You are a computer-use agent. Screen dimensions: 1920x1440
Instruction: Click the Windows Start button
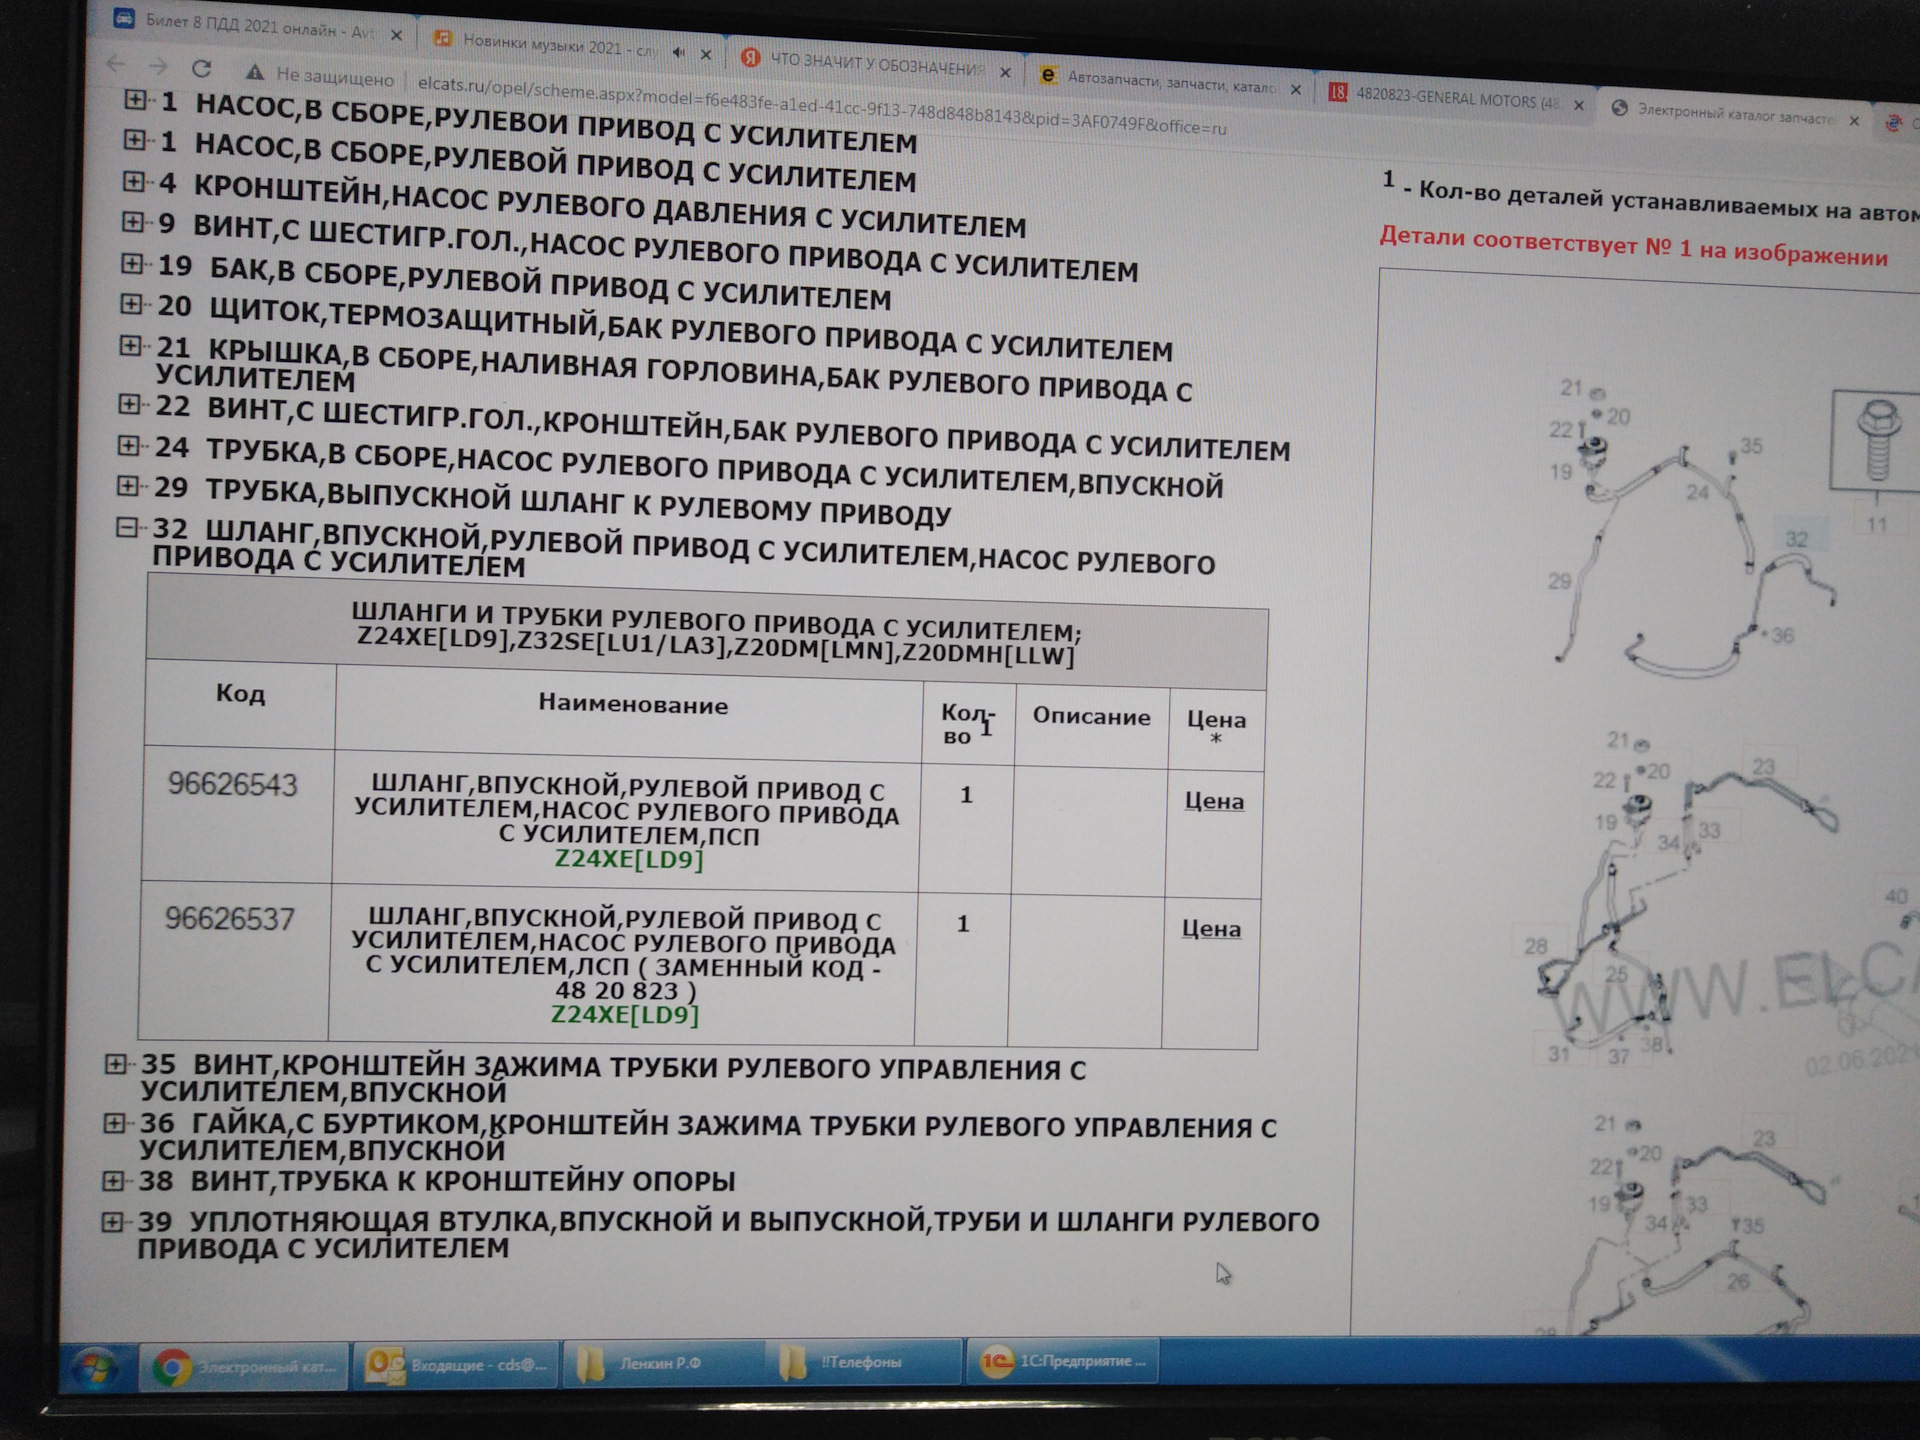[95, 1368]
